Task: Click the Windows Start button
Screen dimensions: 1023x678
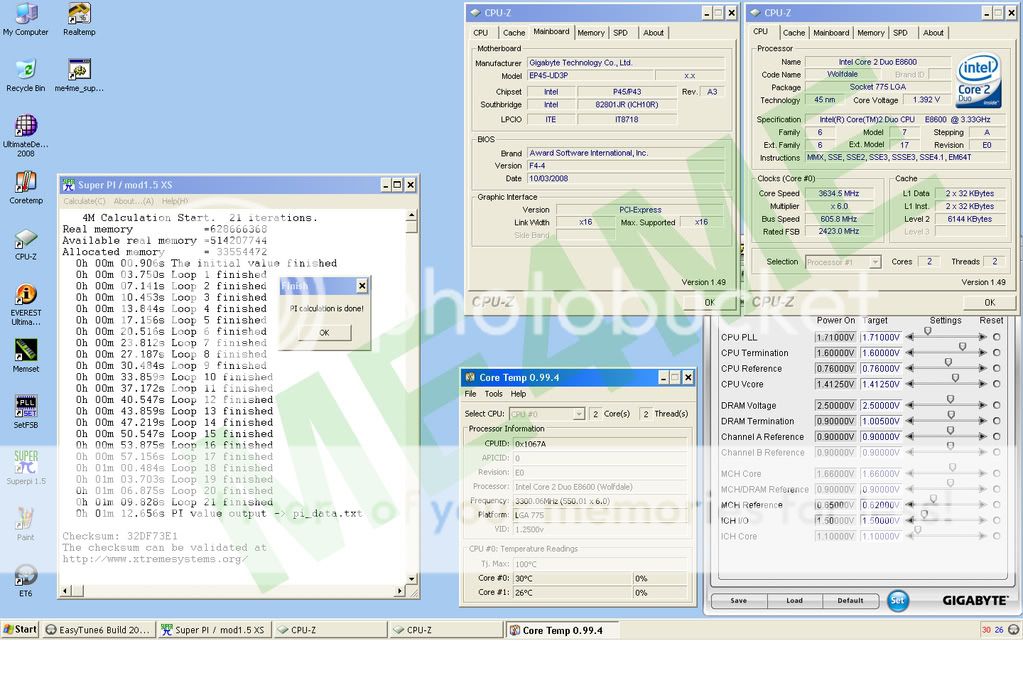Action: click(20, 630)
